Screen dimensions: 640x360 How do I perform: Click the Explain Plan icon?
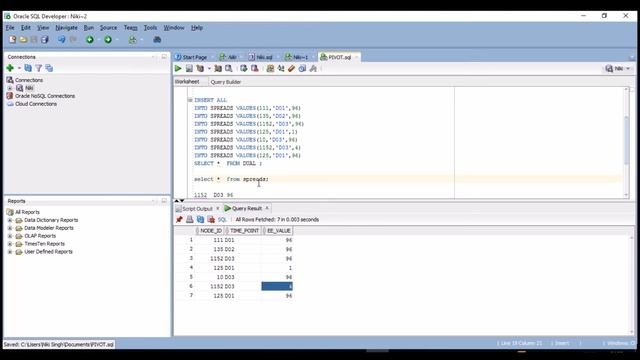(200, 69)
